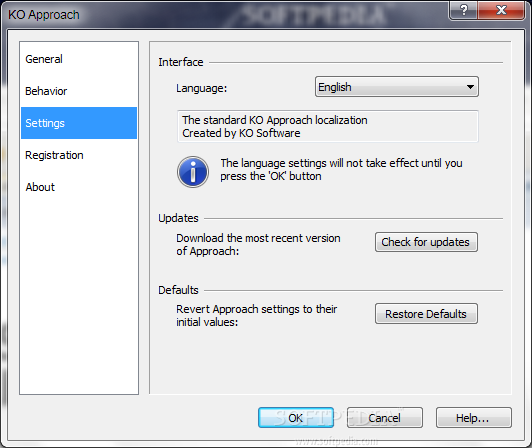Screen dimensions: 532x448
Task: Click the language settings notice text
Action: (341, 170)
